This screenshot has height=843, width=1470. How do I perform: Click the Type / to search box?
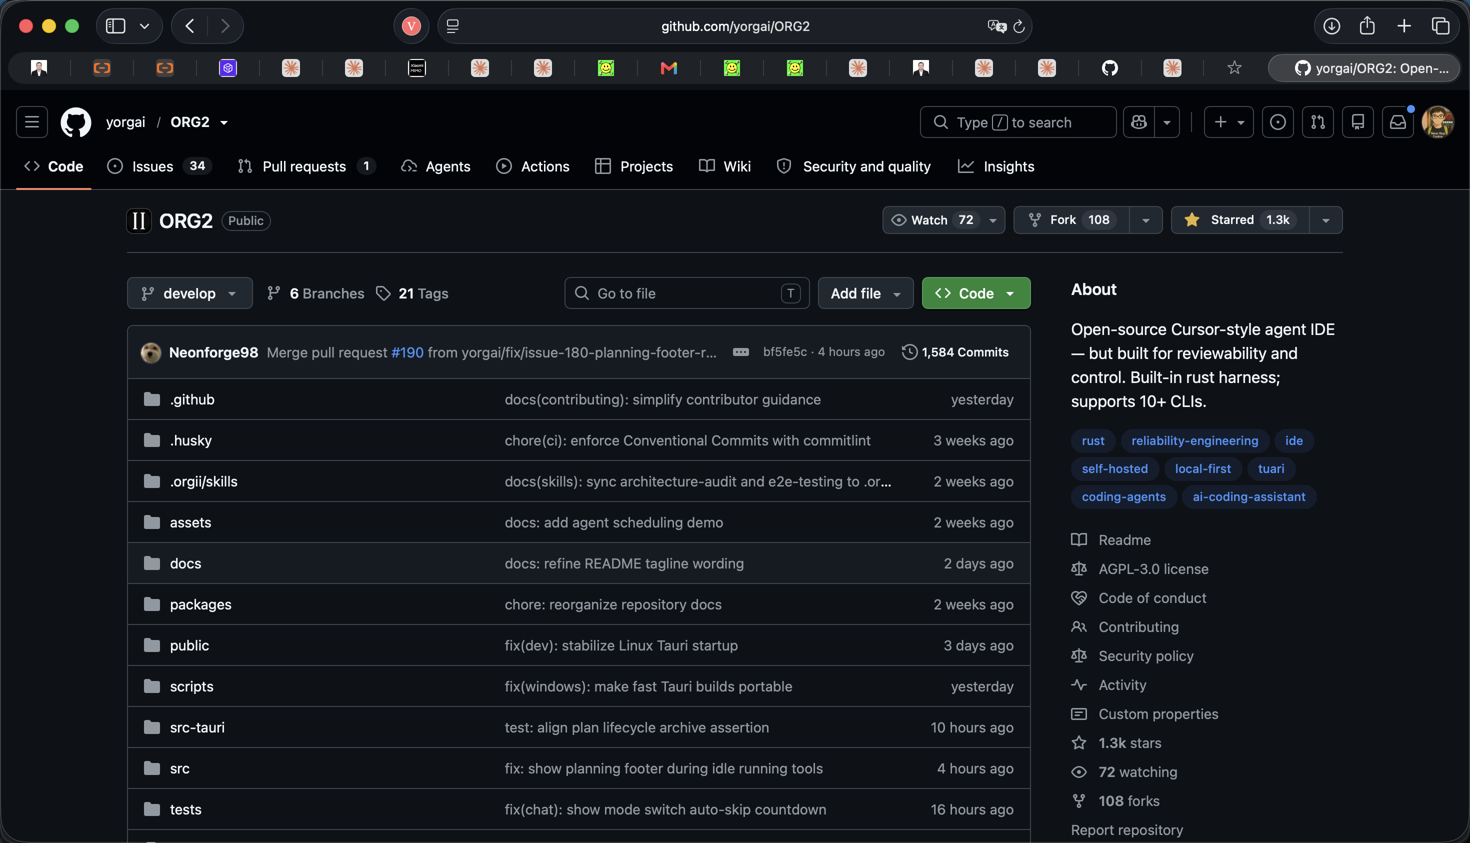[1018, 122]
